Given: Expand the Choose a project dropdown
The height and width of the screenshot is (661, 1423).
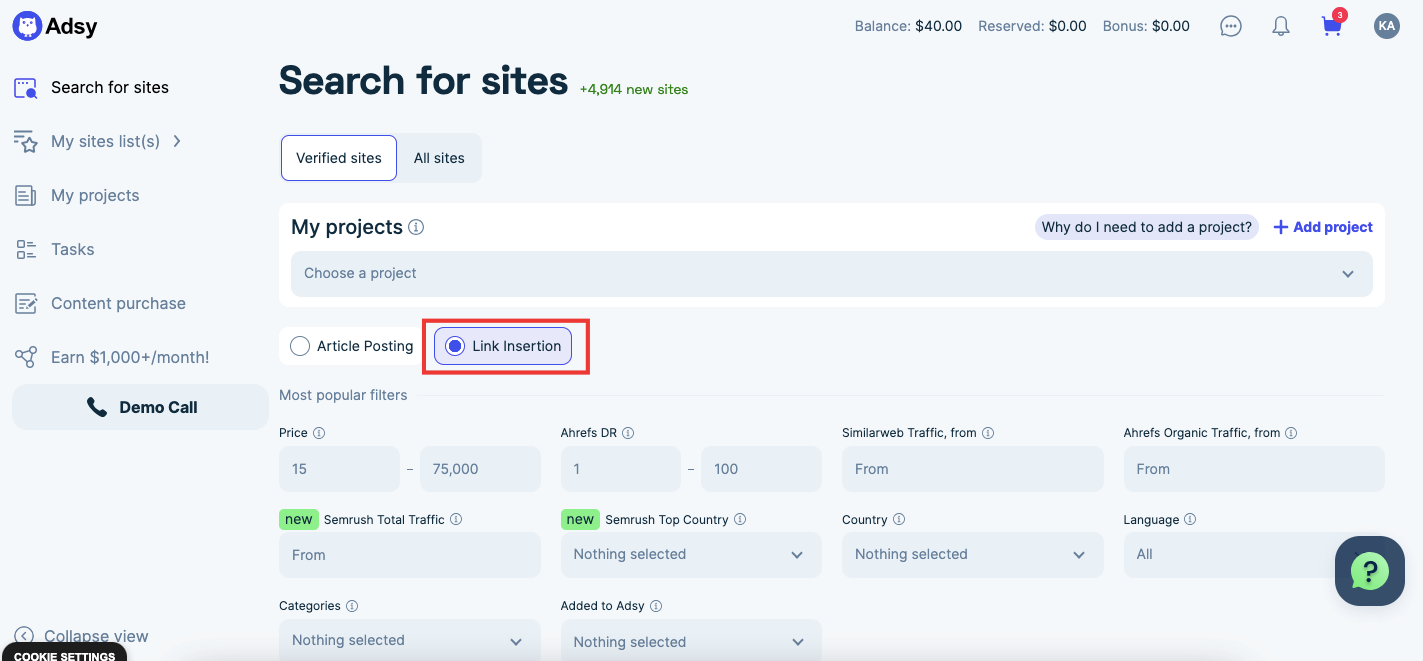Looking at the screenshot, I should (x=831, y=274).
